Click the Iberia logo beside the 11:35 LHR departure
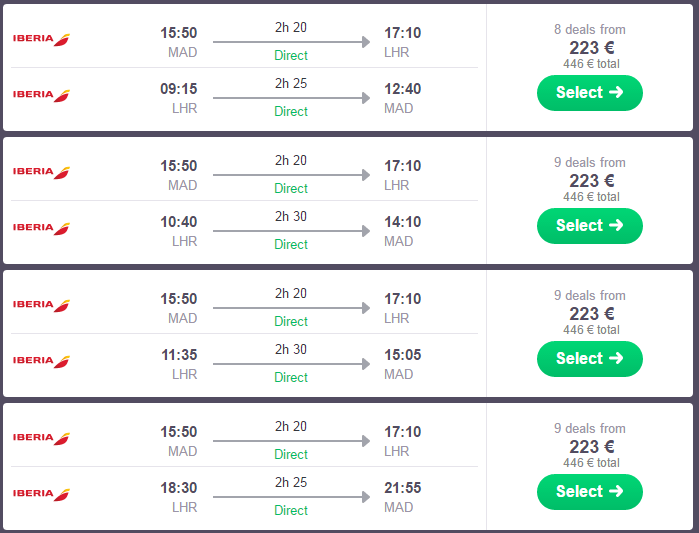699x533 pixels. pos(41,361)
